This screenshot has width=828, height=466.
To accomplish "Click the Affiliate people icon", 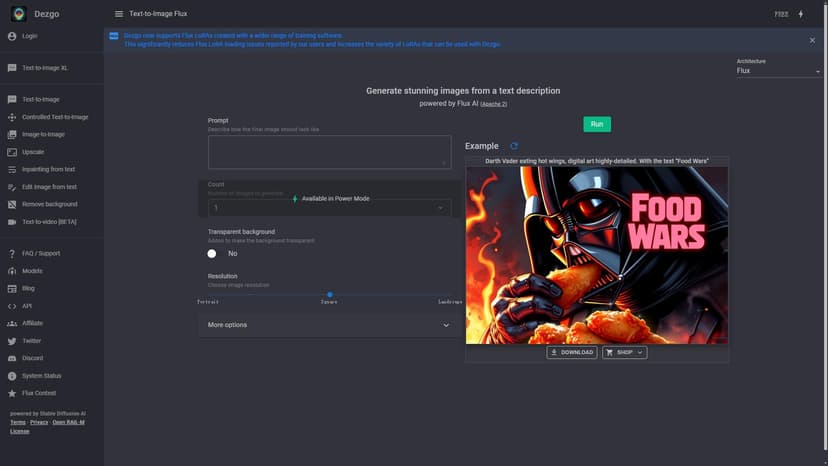I will 12,323.
